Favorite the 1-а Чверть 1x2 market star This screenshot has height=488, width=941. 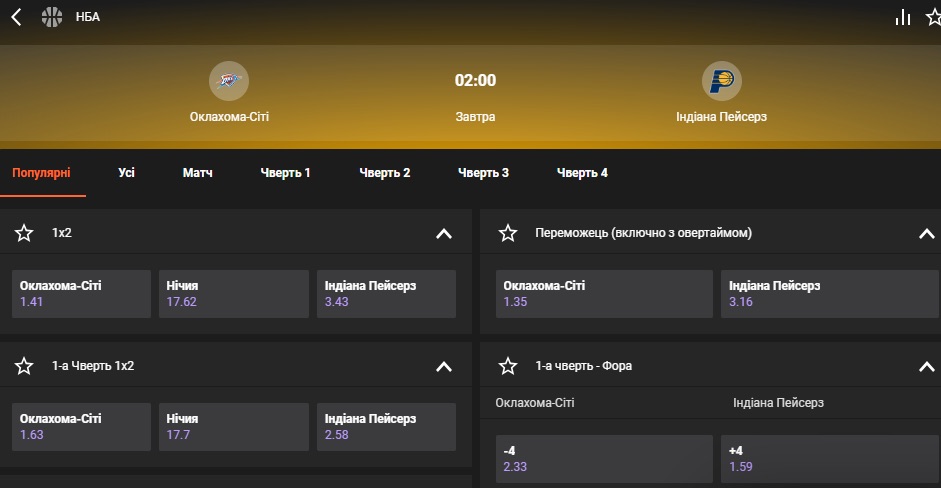point(24,366)
